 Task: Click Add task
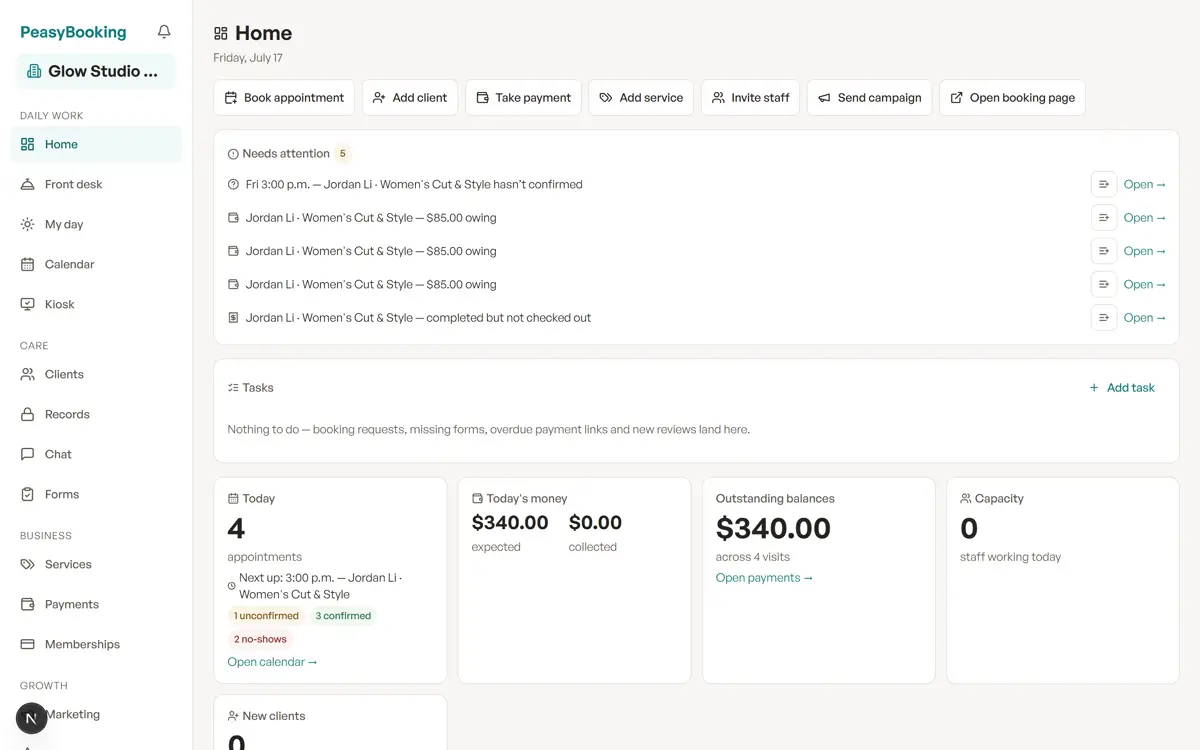pos(1122,388)
